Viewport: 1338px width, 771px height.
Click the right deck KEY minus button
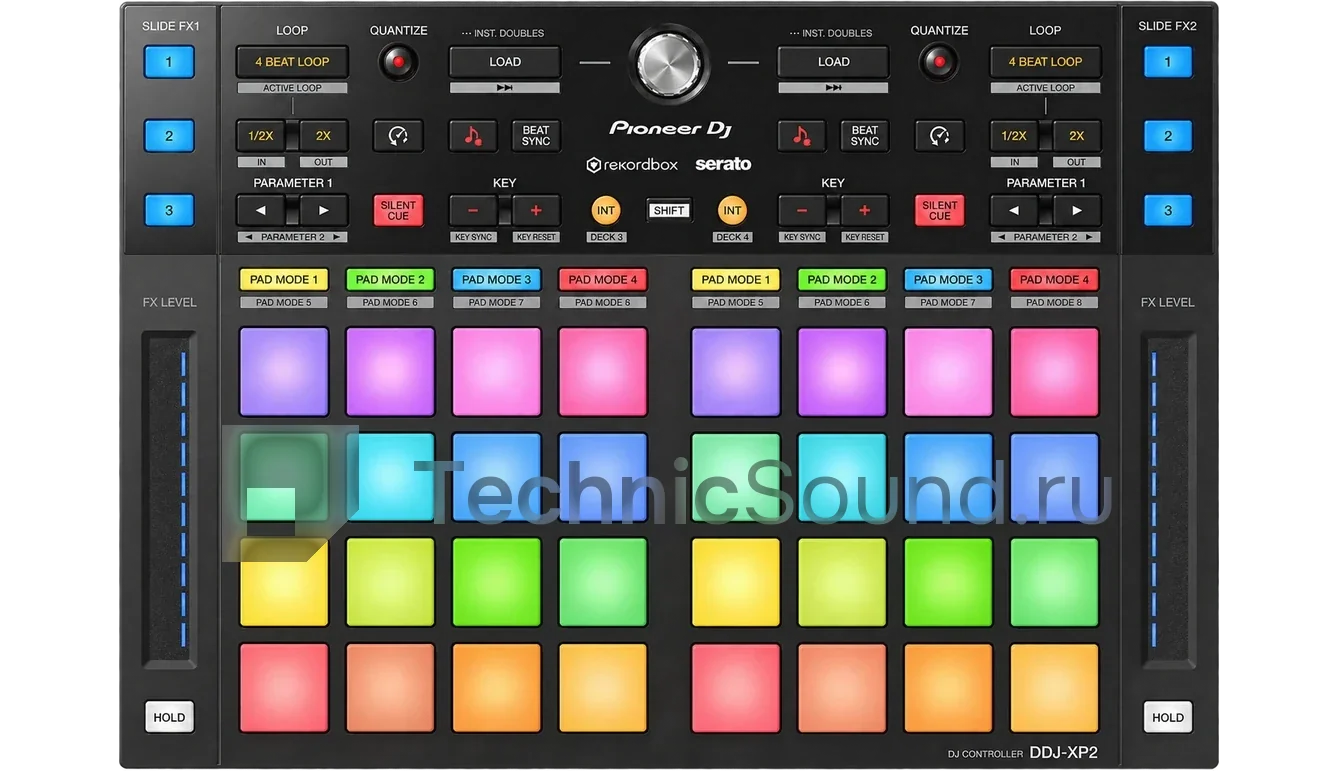[x=802, y=210]
